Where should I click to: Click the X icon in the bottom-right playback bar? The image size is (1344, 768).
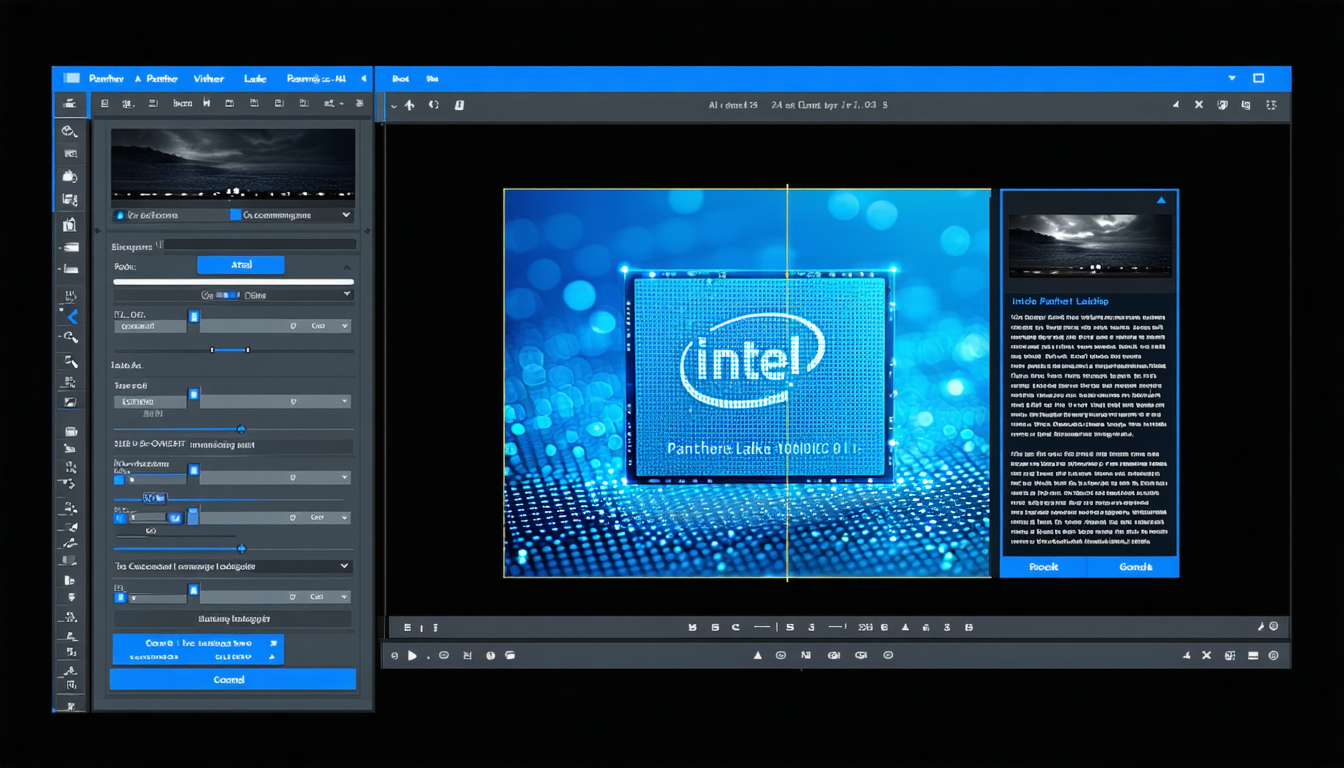[1206, 656]
